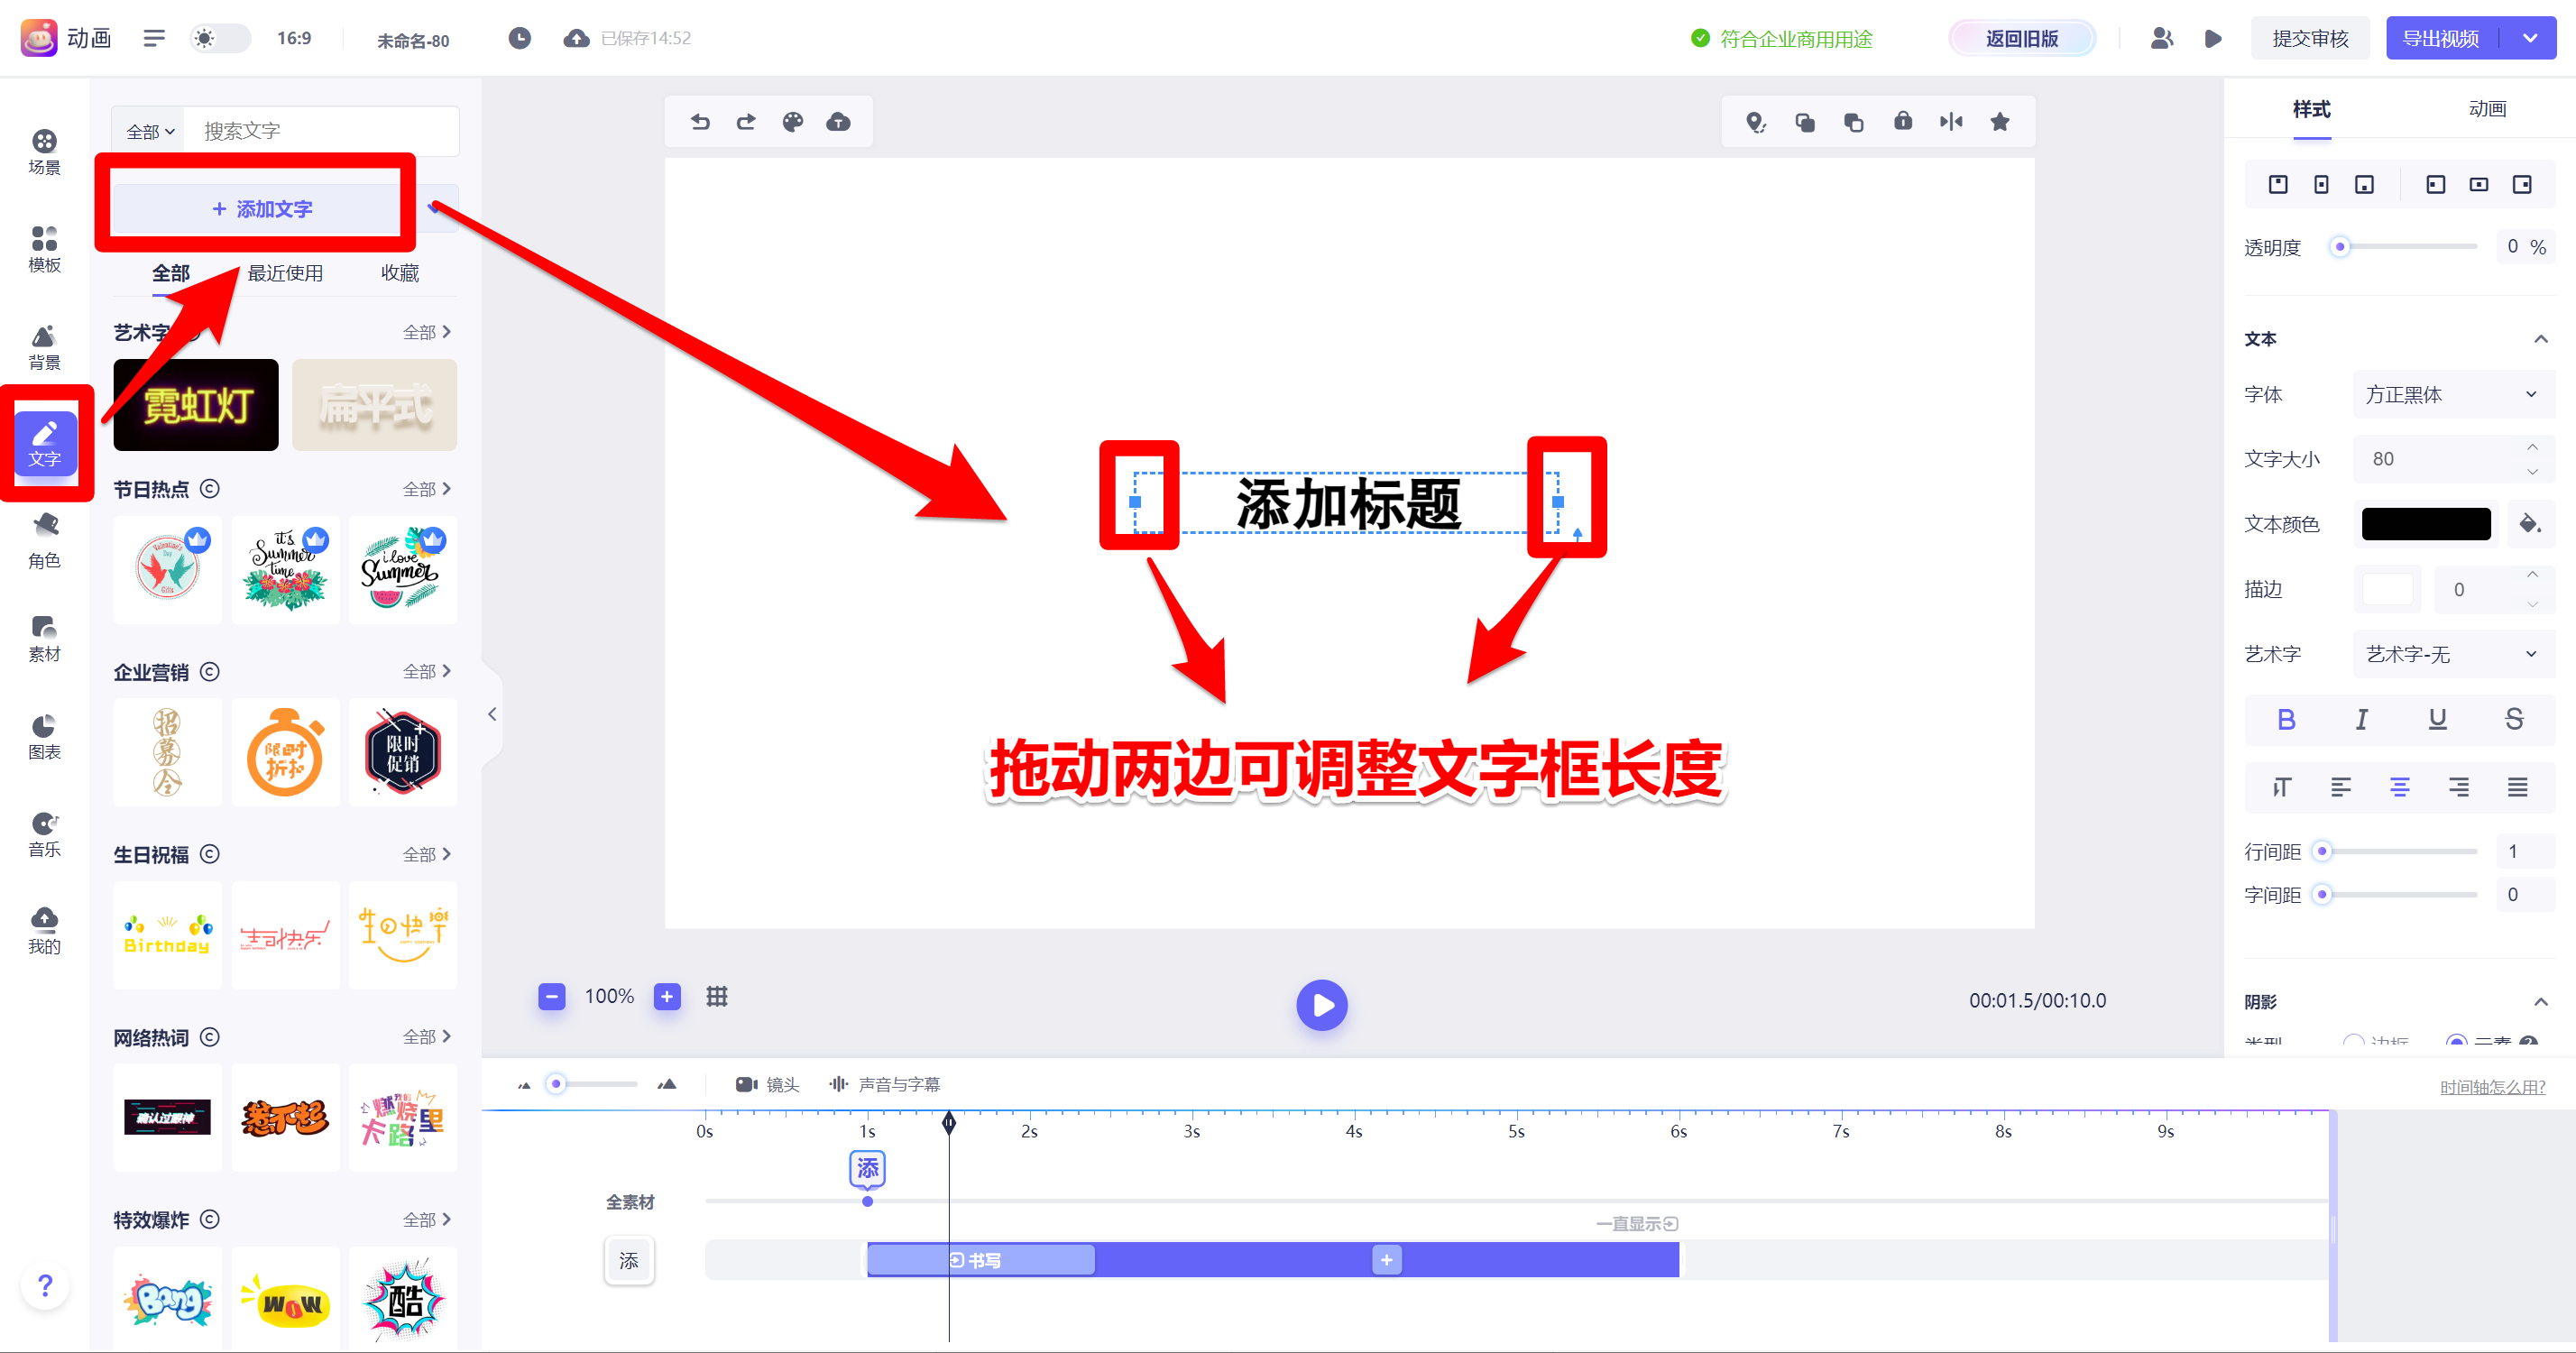Click the preview play icon in header
This screenshot has height=1353, width=2576.
point(2213,38)
